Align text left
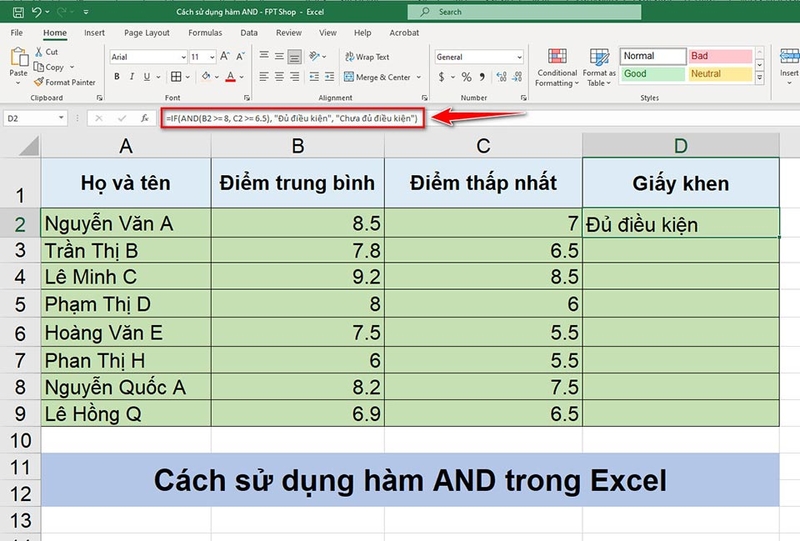 [264, 77]
